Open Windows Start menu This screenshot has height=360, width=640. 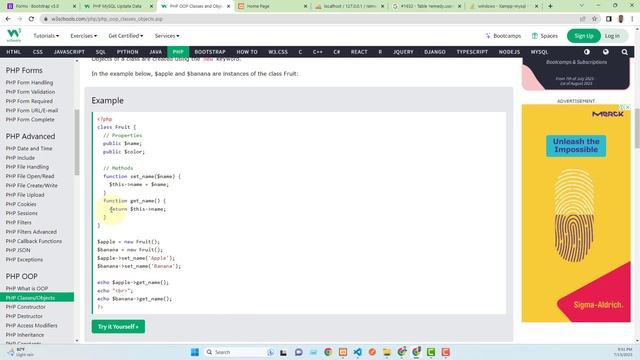point(195,352)
